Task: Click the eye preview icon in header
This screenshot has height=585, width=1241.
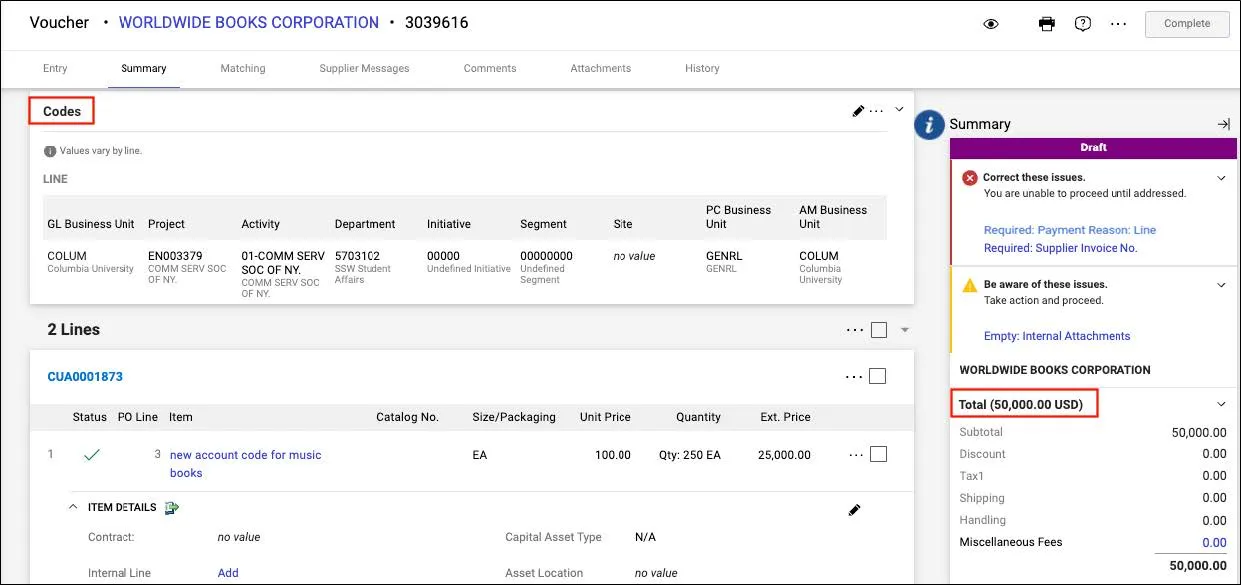Action: (x=991, y=24)
